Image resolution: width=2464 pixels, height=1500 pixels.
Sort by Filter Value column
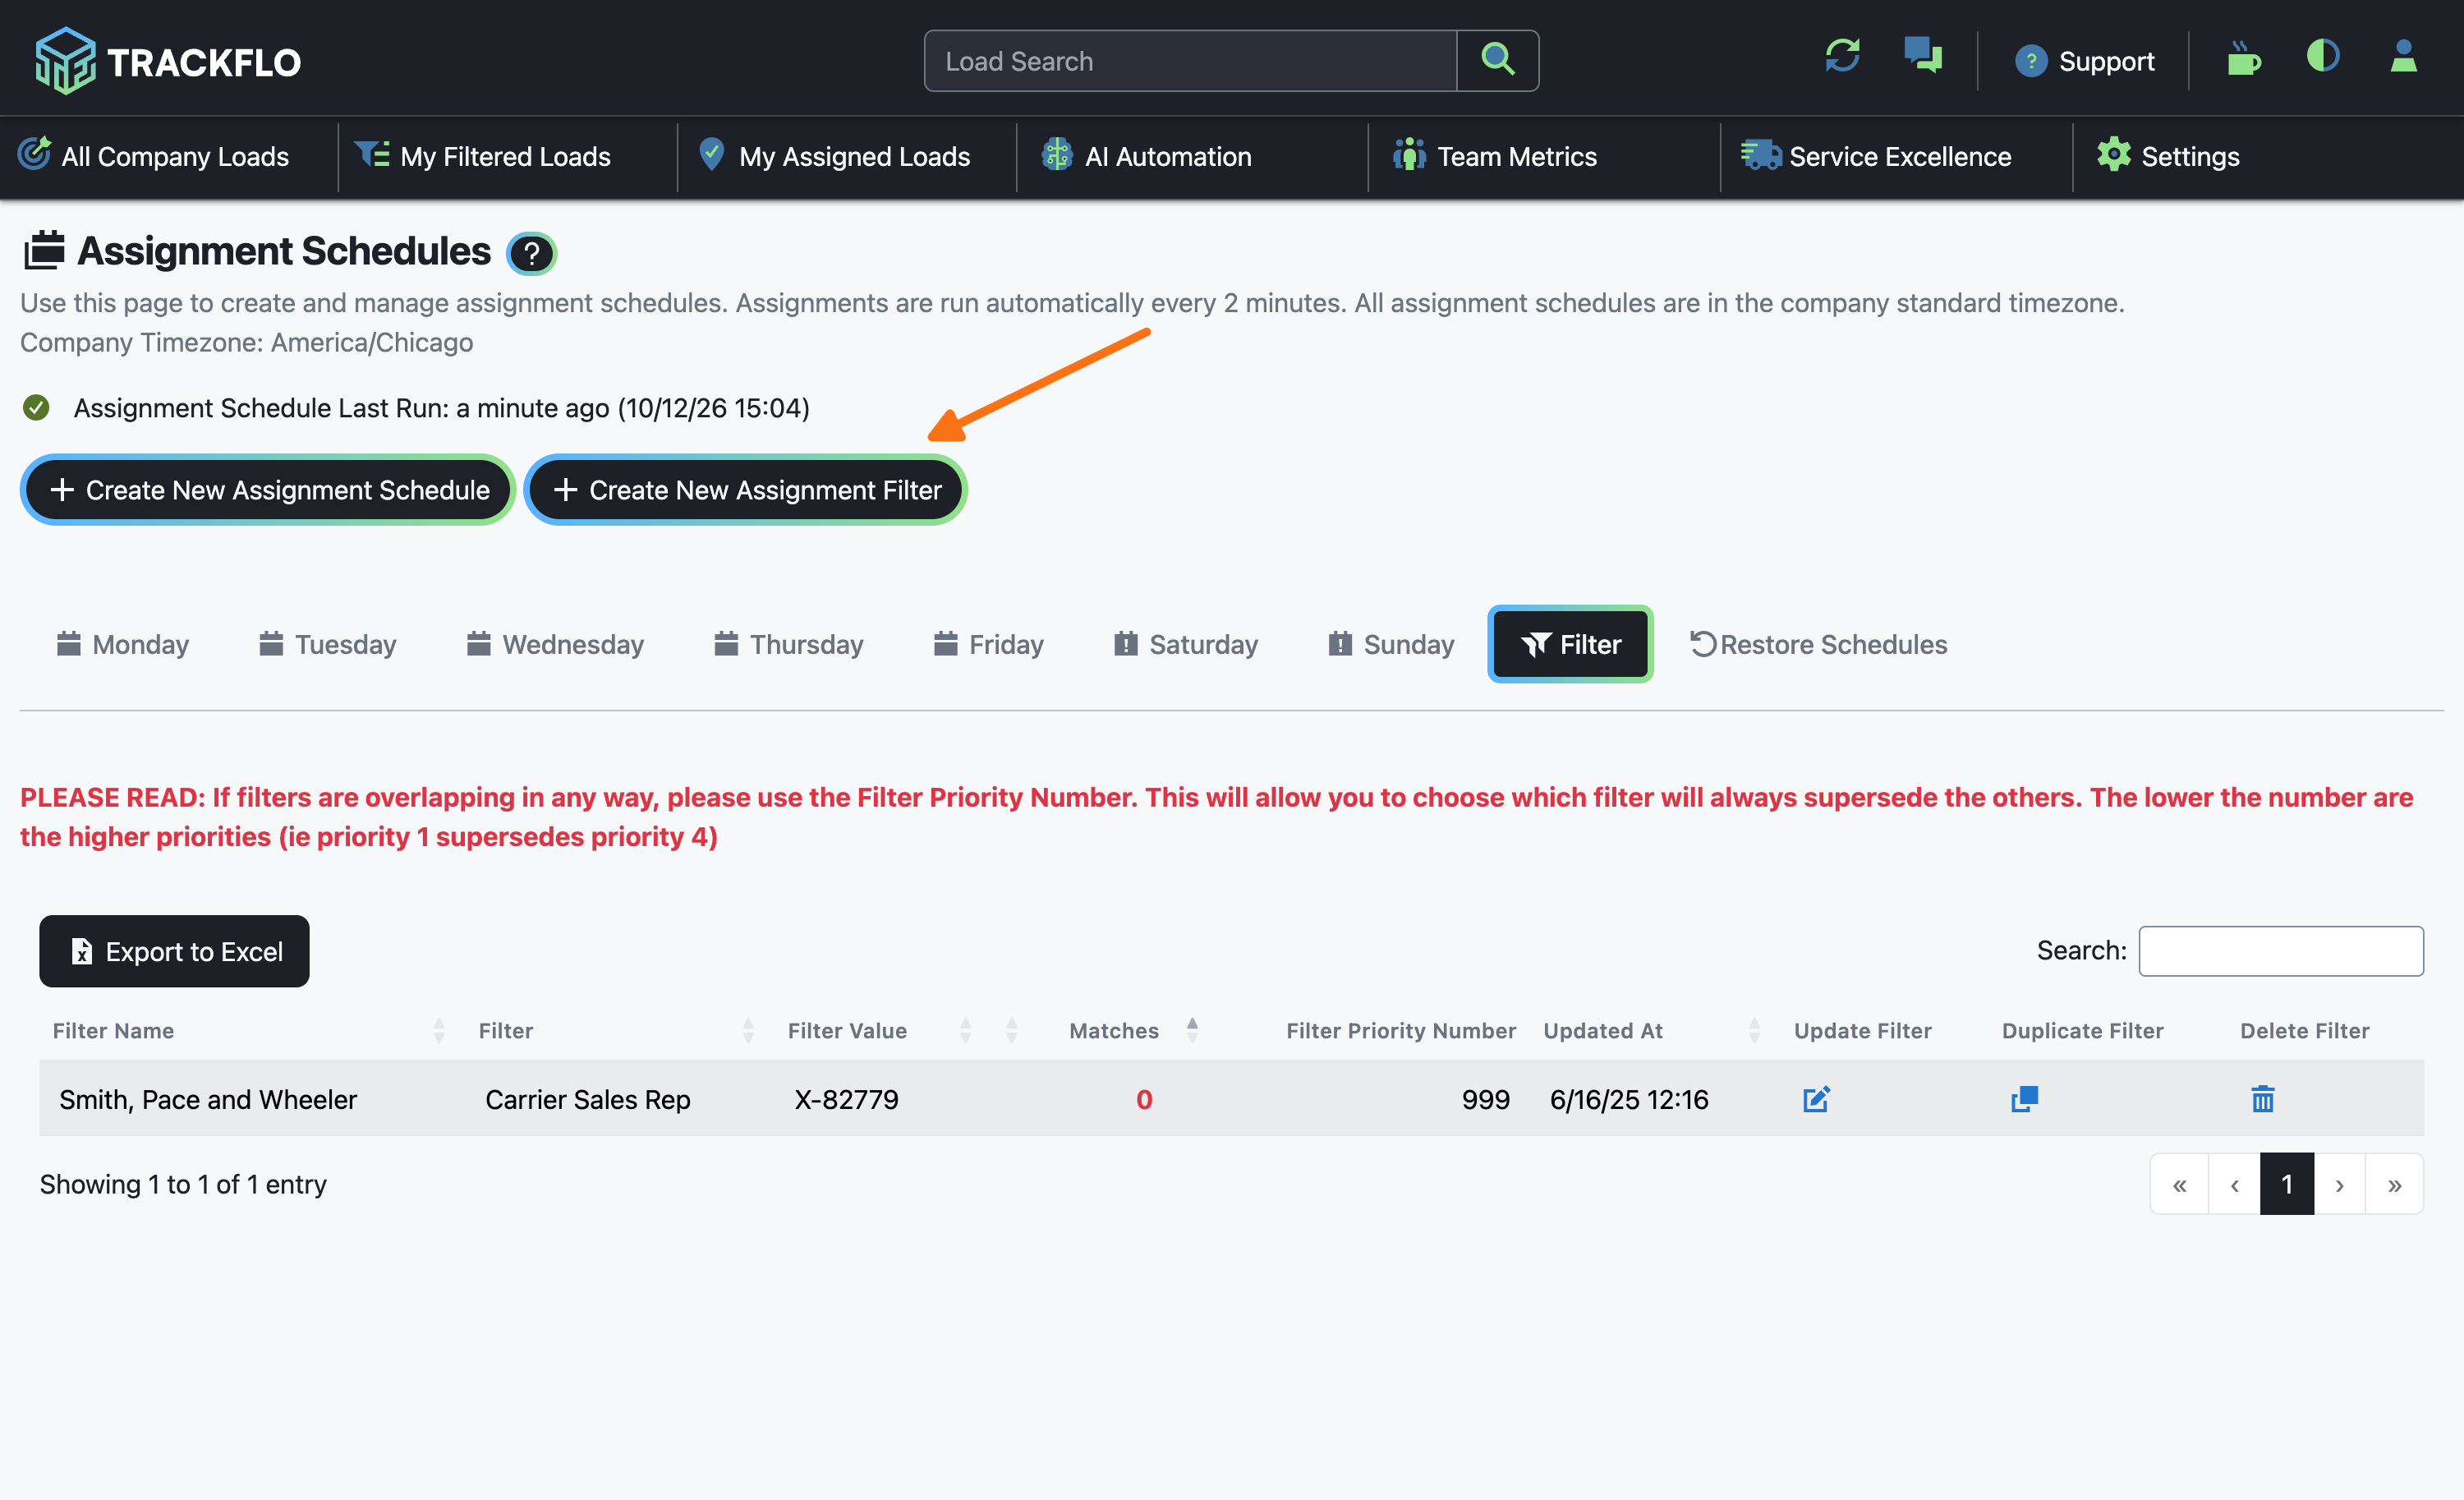point(878,1031)
